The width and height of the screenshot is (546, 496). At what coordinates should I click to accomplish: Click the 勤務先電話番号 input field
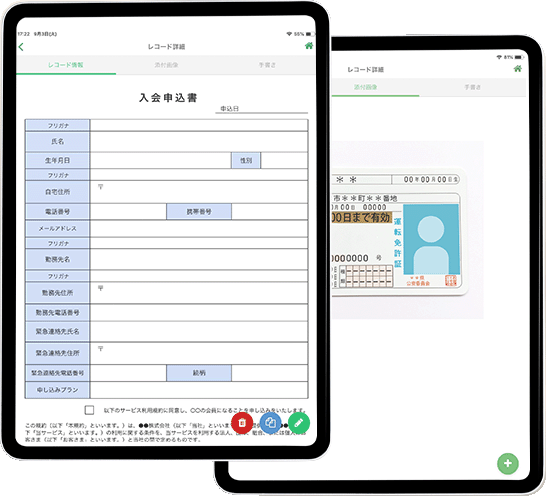[x=199, y=312]
